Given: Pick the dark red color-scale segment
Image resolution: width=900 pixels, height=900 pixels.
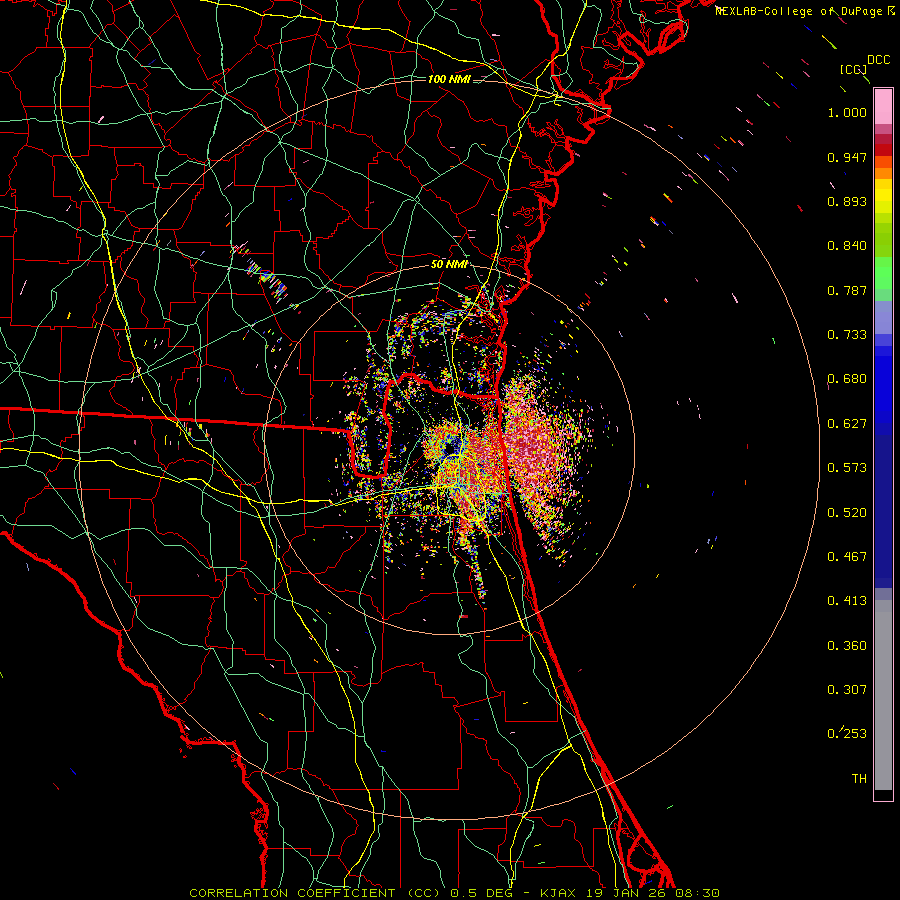Looking at the screenshot, I should 883,150.
